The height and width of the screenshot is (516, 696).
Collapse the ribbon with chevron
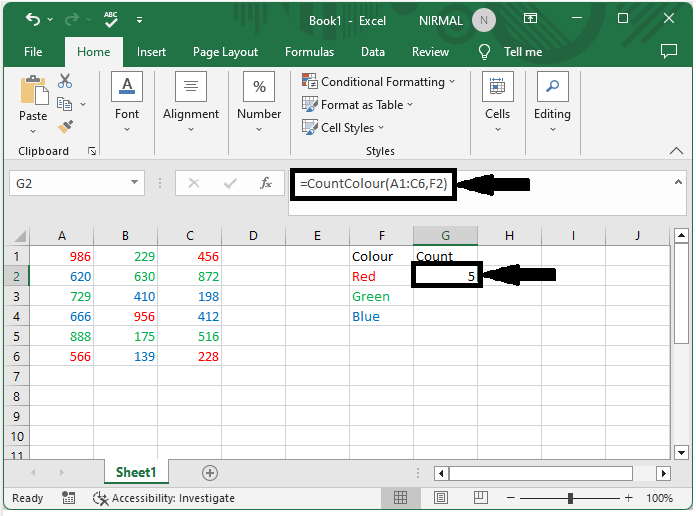click(x=676, y=151)
